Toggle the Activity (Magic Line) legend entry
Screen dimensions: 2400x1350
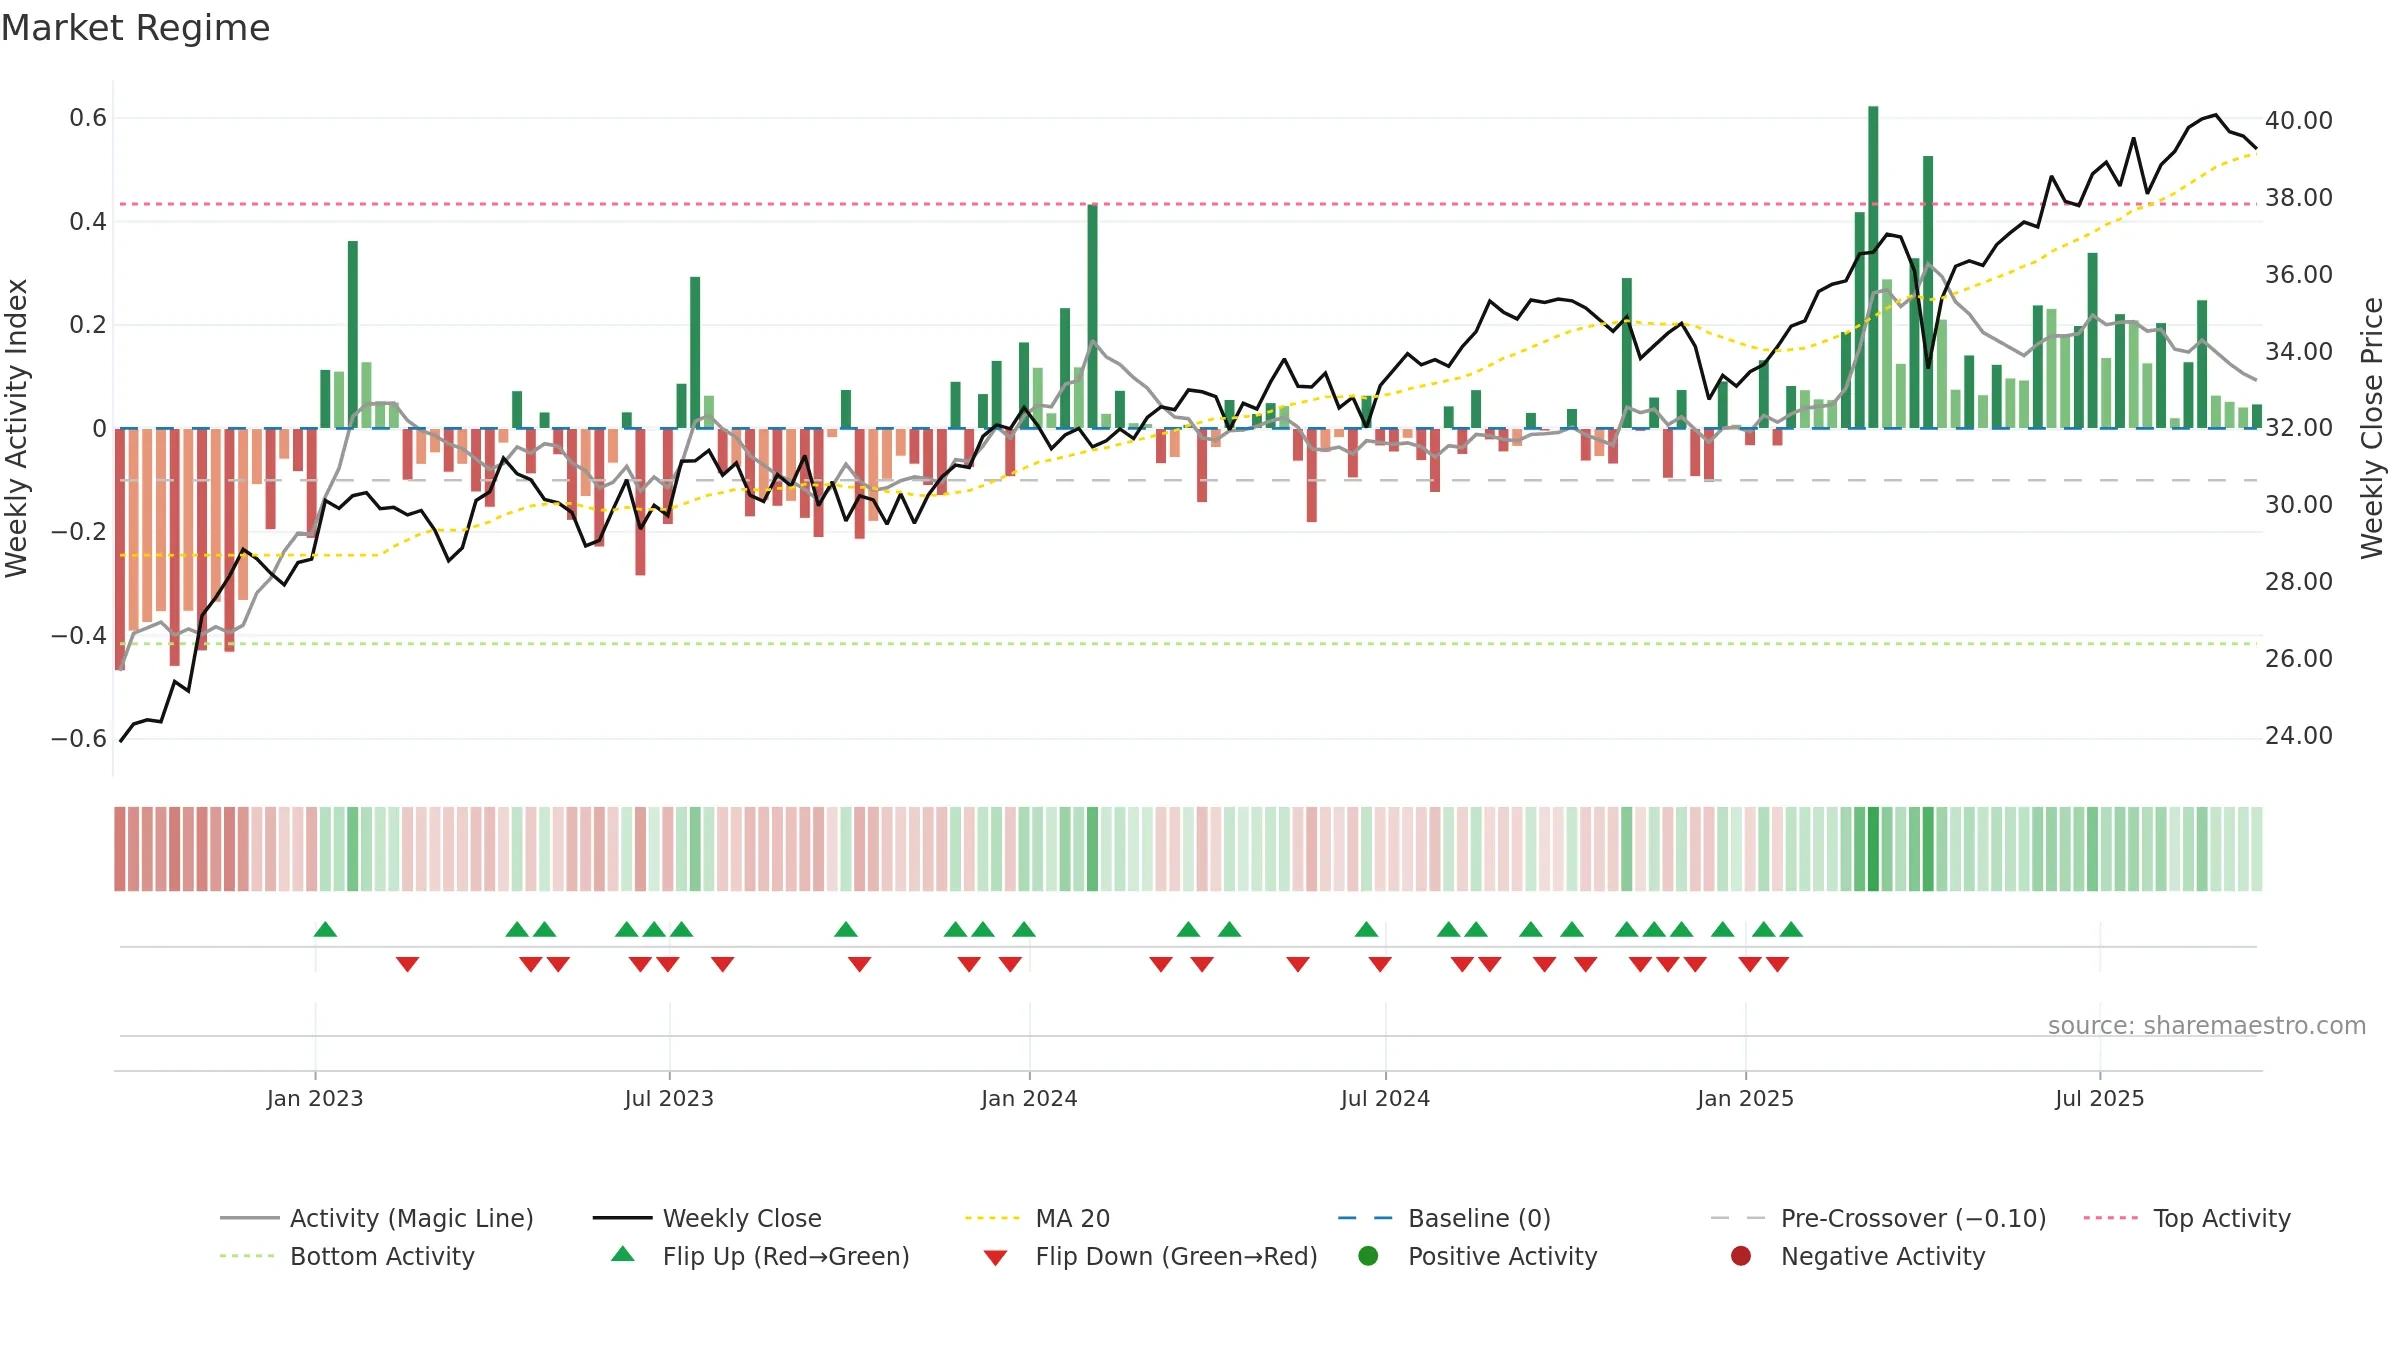377,1218
